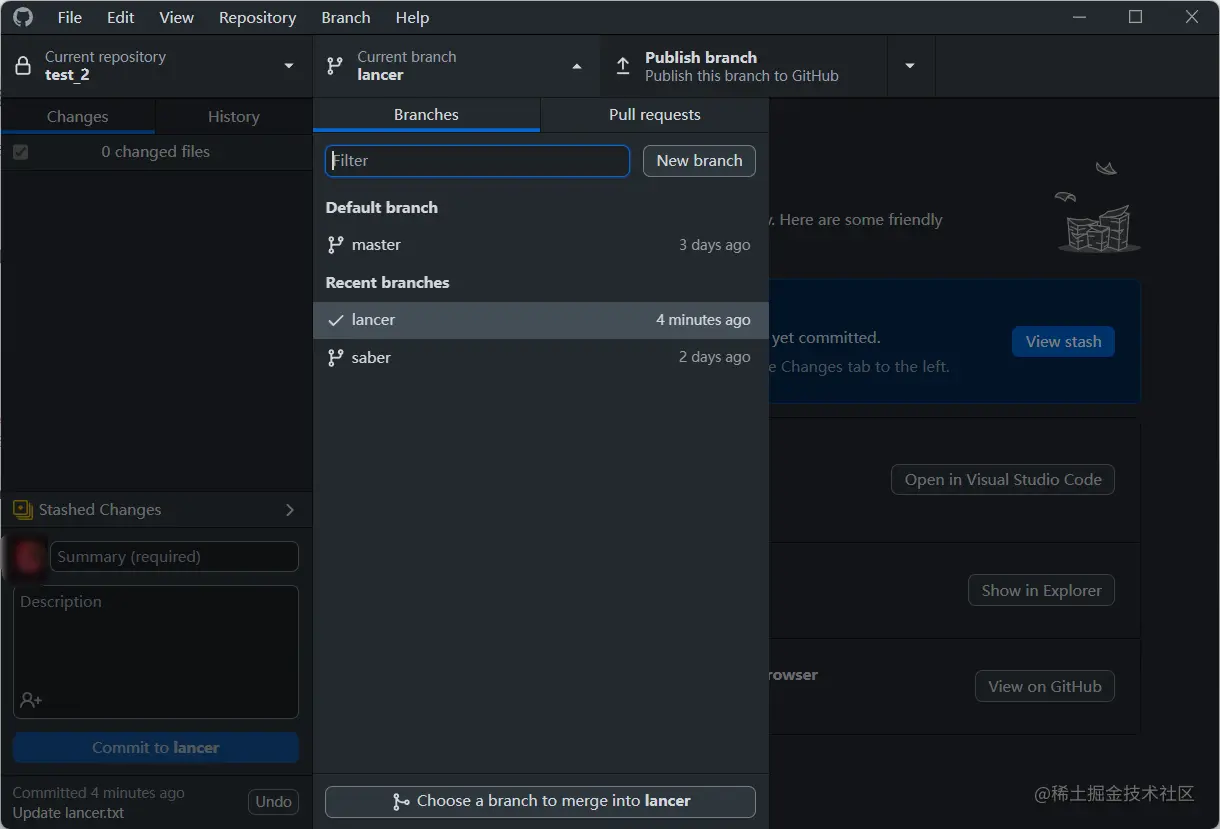The height and width of the screenshot is (829, 1220).
Task: Select the Pull requests tab
Action: (x=655, y=114)
